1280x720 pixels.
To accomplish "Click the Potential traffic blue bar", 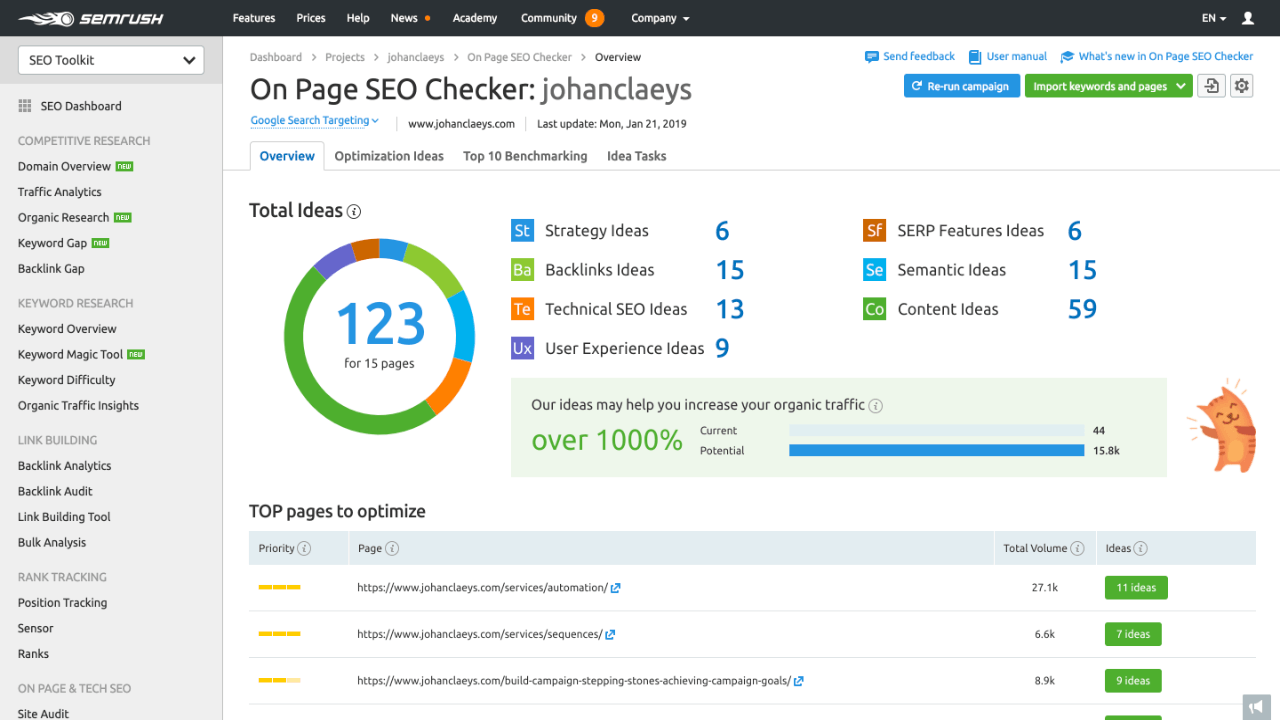I will [x=936, y=451].
